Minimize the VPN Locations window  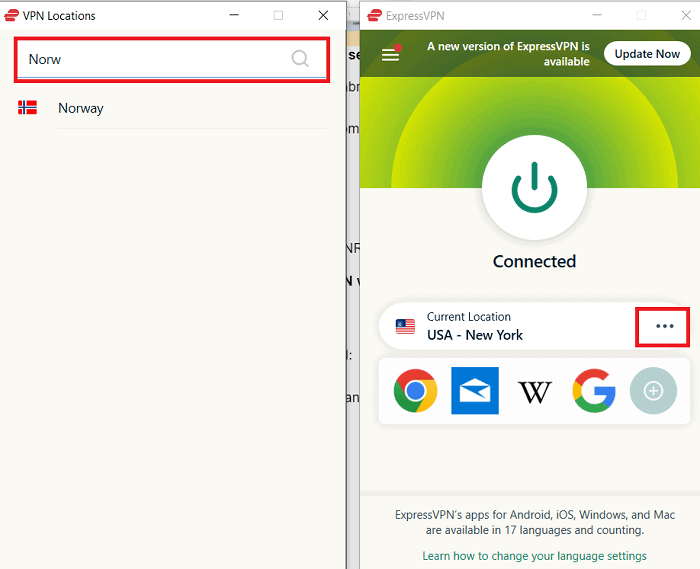(x=234, y=15)
